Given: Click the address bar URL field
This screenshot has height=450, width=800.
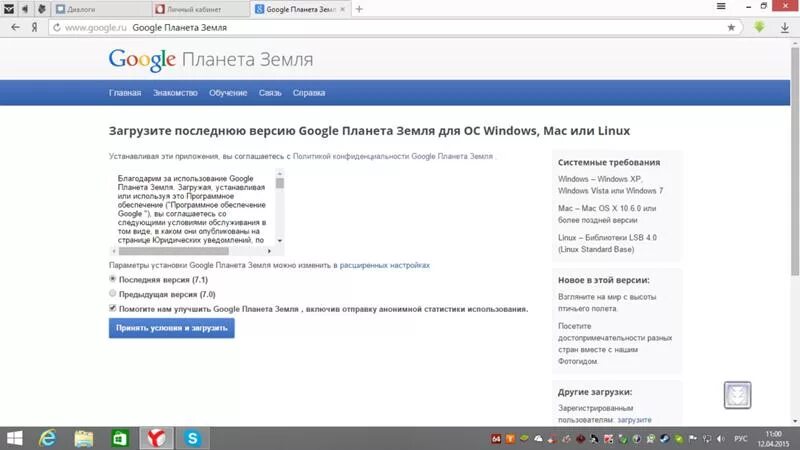Looking at the screenshot, I should 393,28.
